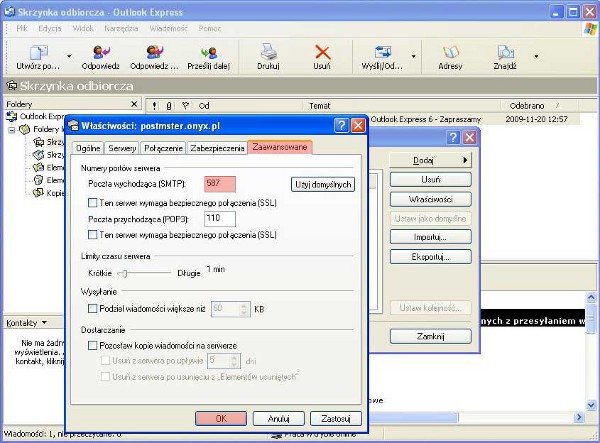Click the Znajdź search icon
The height and width of the screenshot is (443, 600).
tap(505, 52)
